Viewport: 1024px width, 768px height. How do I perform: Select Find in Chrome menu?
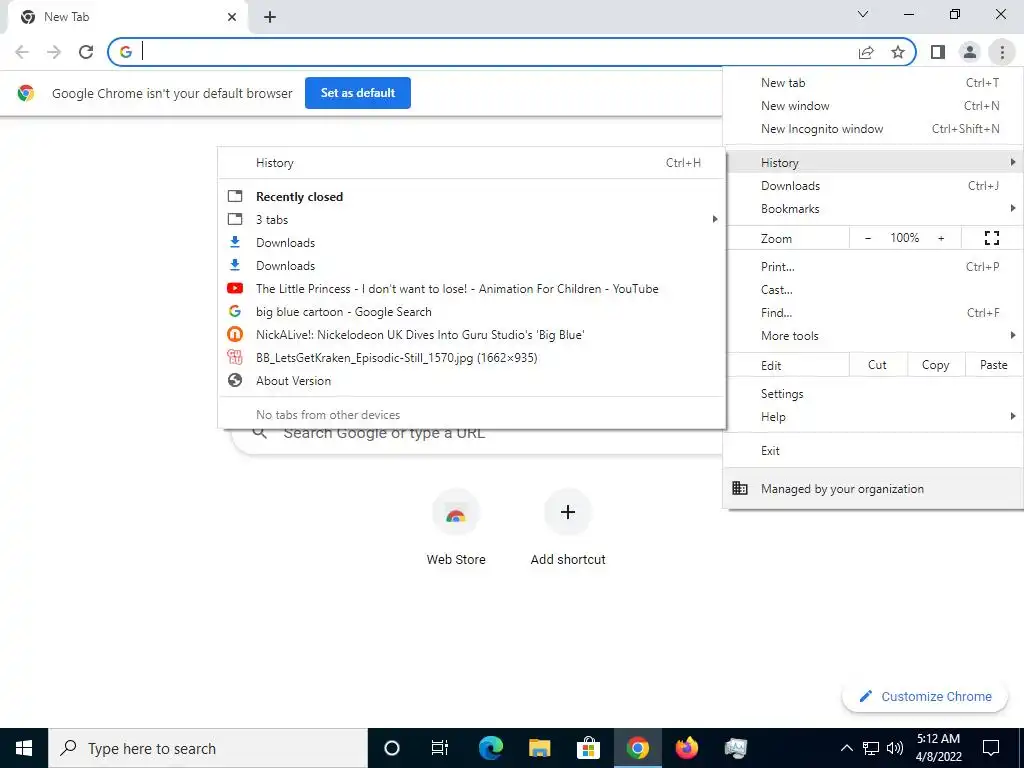point(873,313)
